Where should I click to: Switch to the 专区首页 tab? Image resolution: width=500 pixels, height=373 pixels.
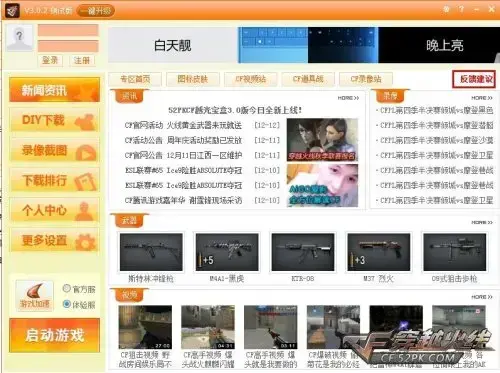pyautogui.click(x=135, y=79)
